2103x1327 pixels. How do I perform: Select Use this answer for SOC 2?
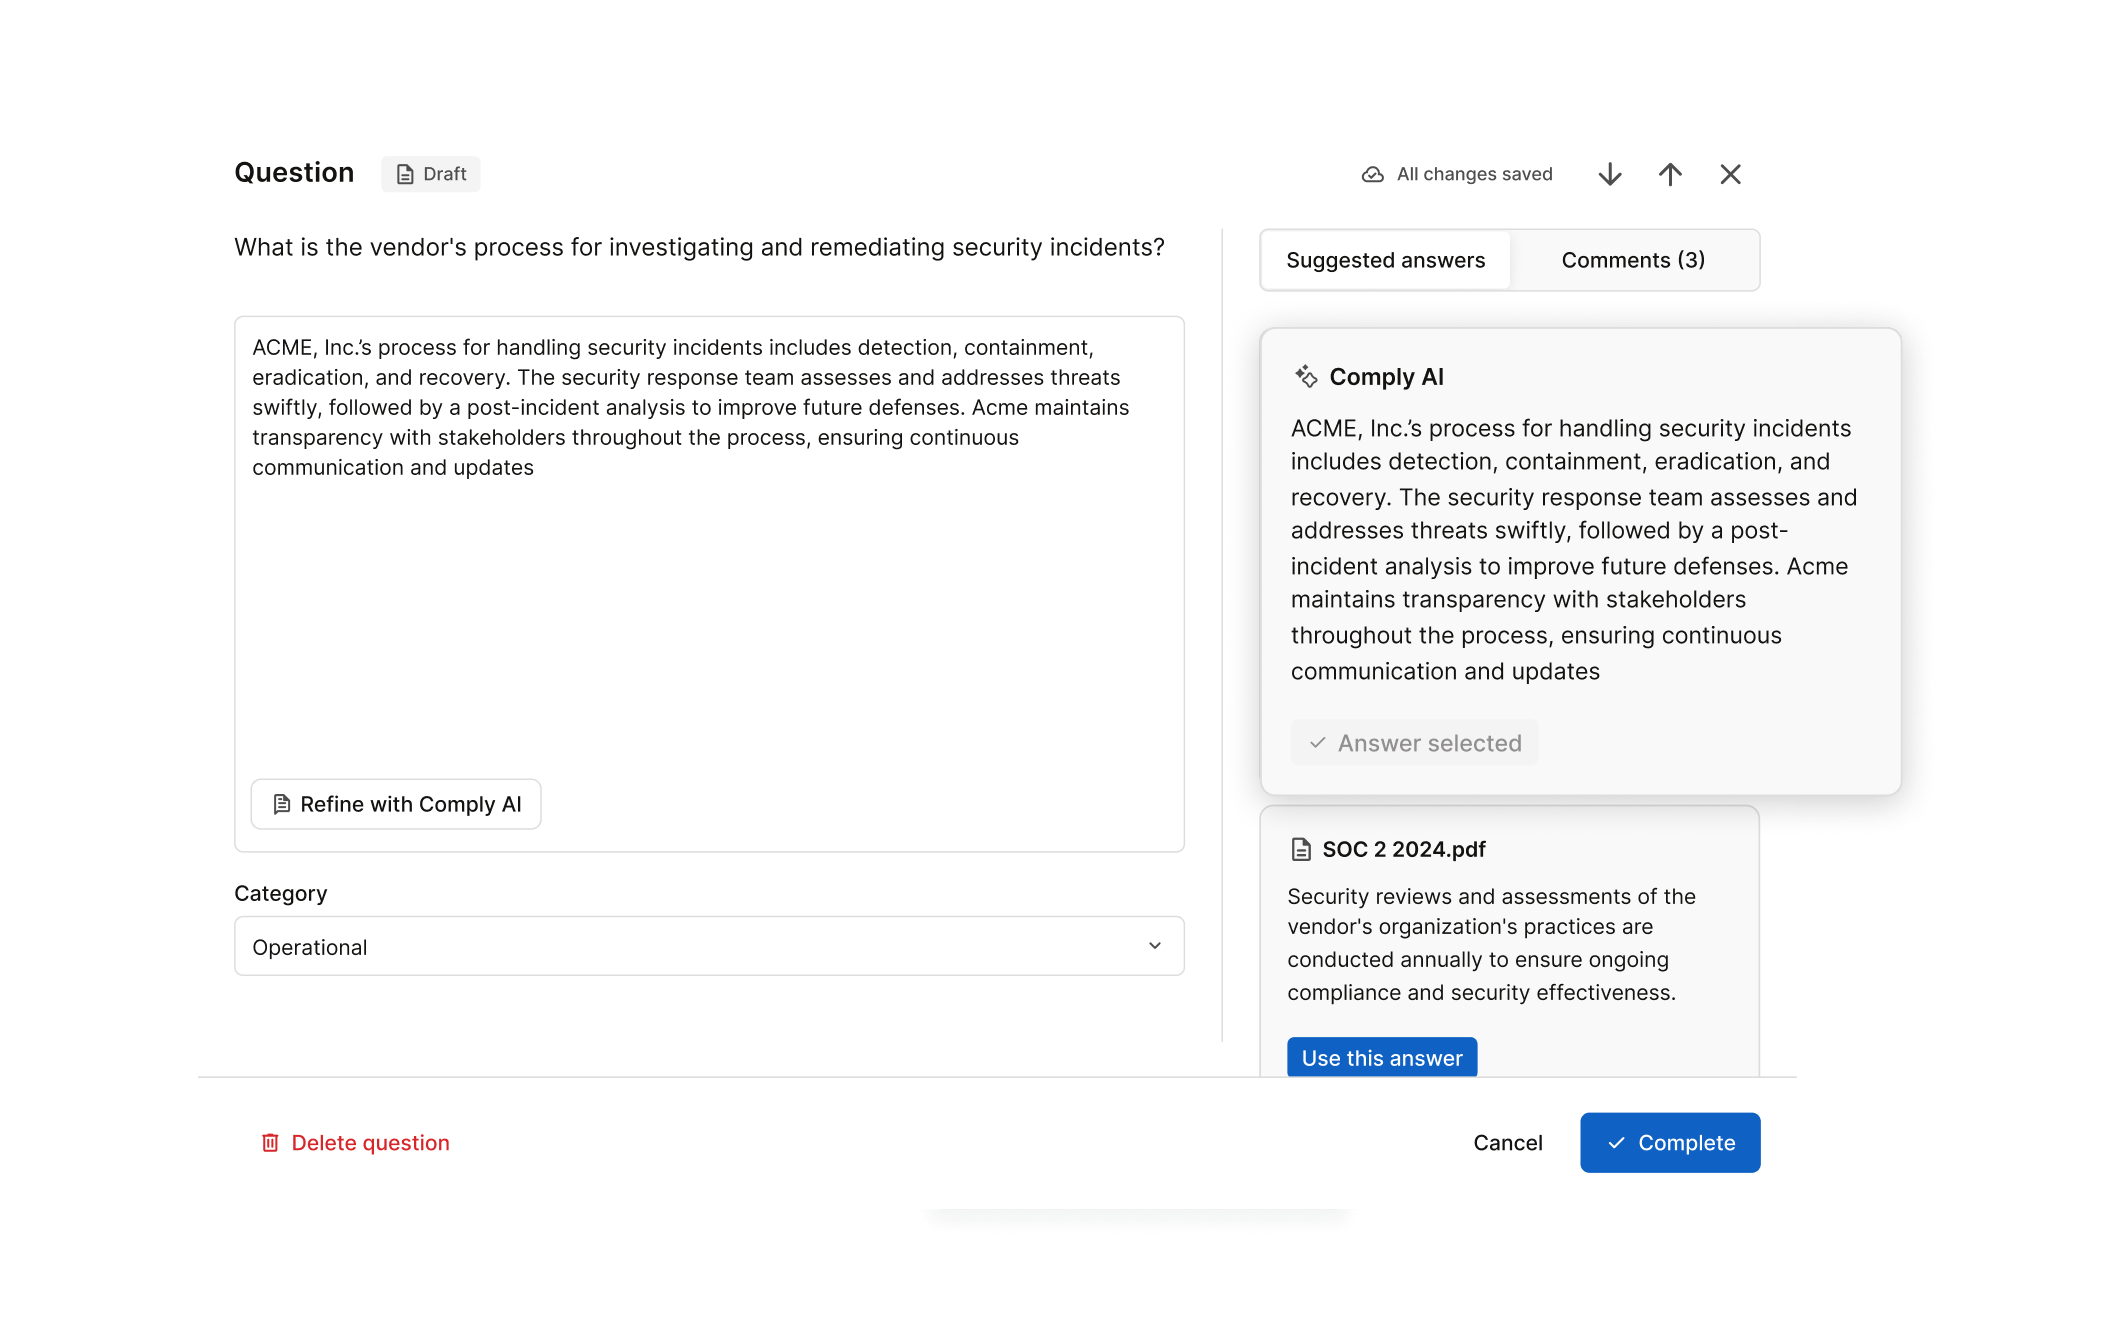(x=1381, y=1057)
